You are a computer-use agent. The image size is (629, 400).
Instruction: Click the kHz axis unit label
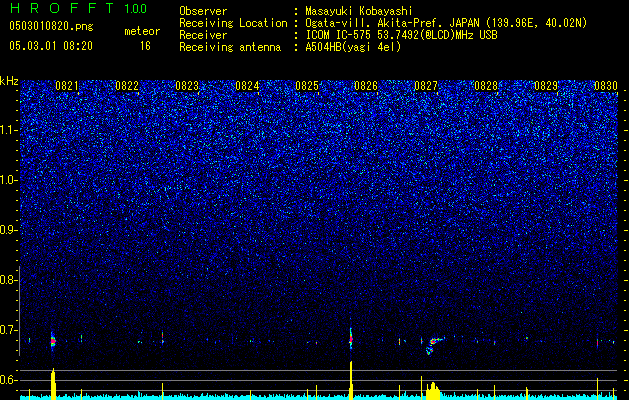9,81
